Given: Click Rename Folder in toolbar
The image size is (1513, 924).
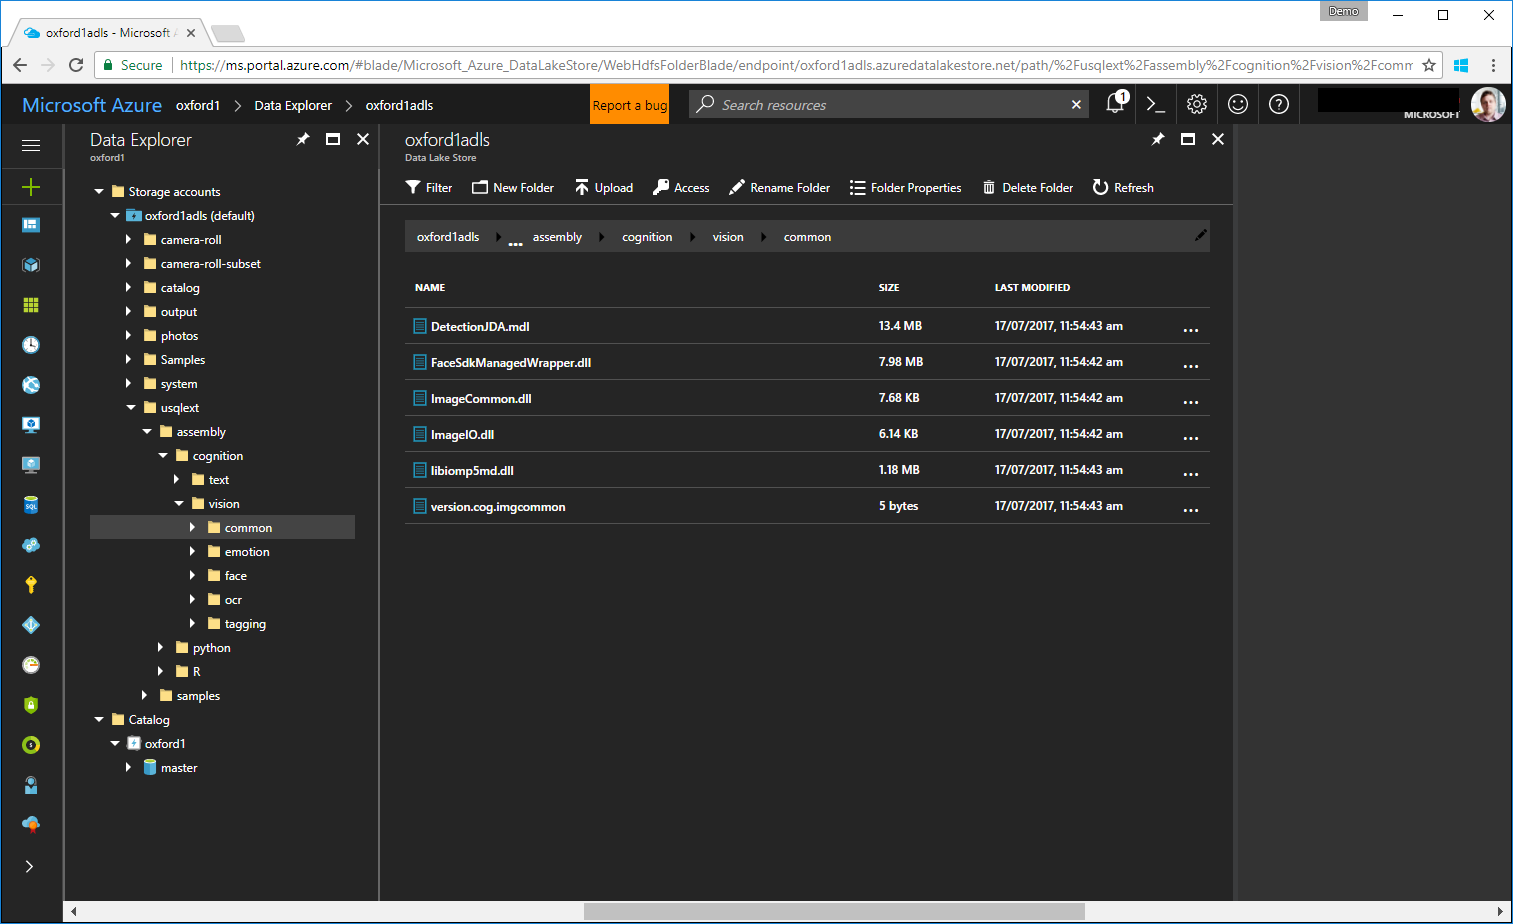Looking at the screenshot, I should [x=779, y=187].
